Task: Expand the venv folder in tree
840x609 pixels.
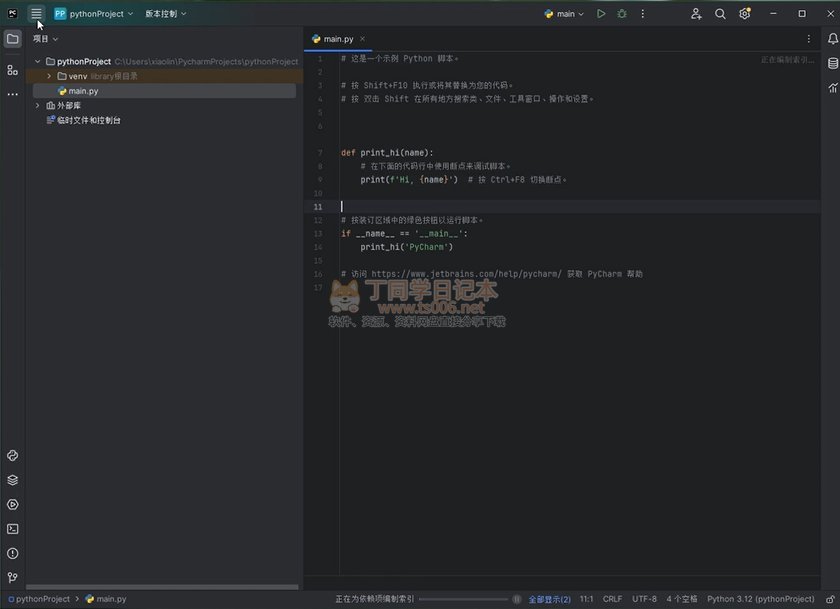Action: click(49, 76)
